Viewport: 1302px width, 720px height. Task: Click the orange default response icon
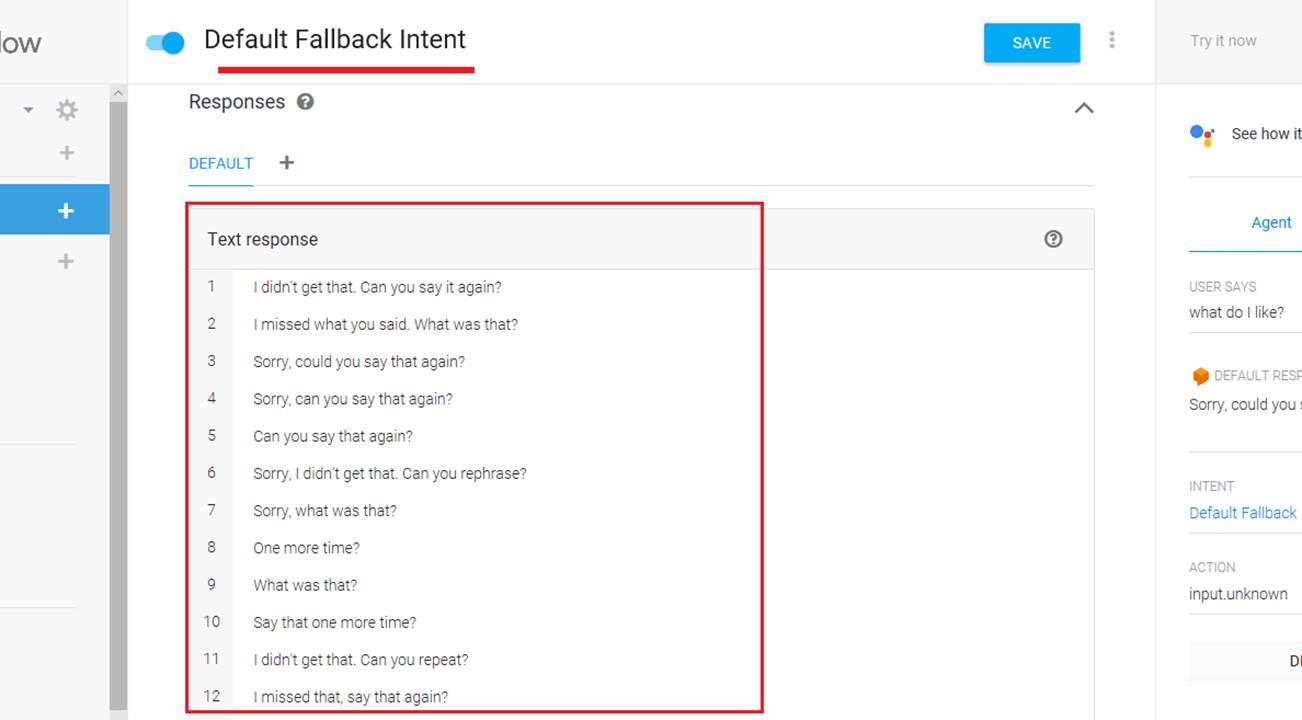1200,376
